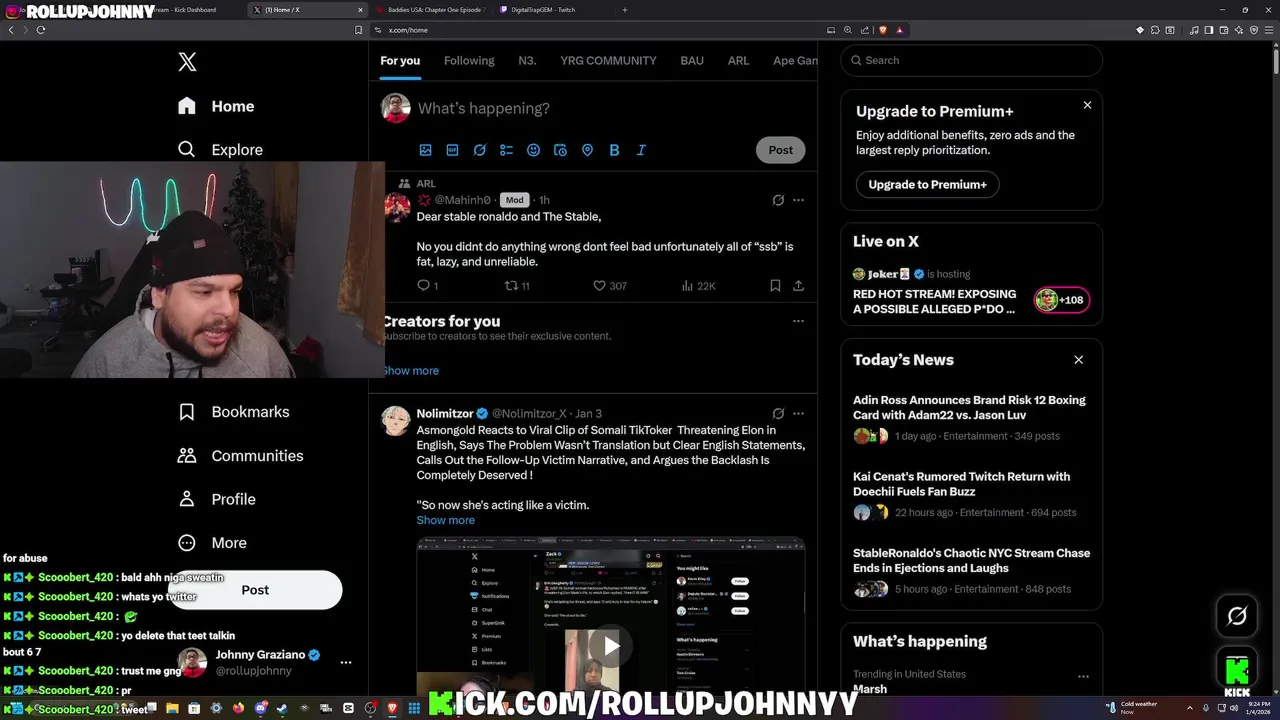Viewport: 1280px width, 720px height.
Task: Open Profile in the sidebar
Action: coord(216,499)
